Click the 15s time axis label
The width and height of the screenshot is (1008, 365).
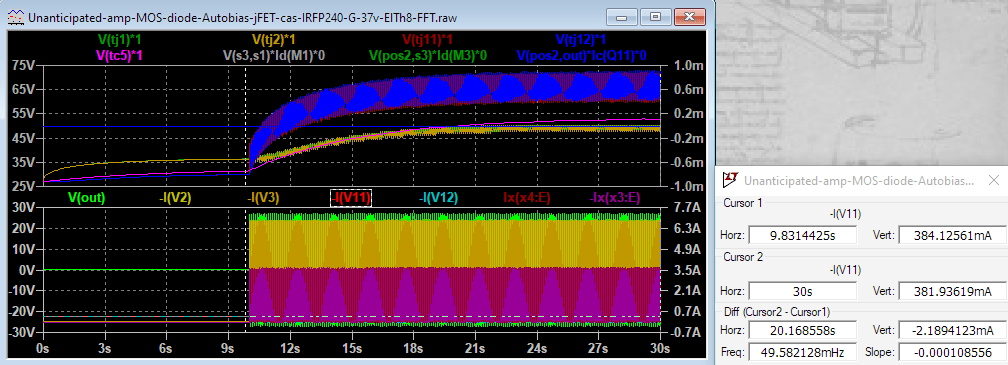point(352,349)
